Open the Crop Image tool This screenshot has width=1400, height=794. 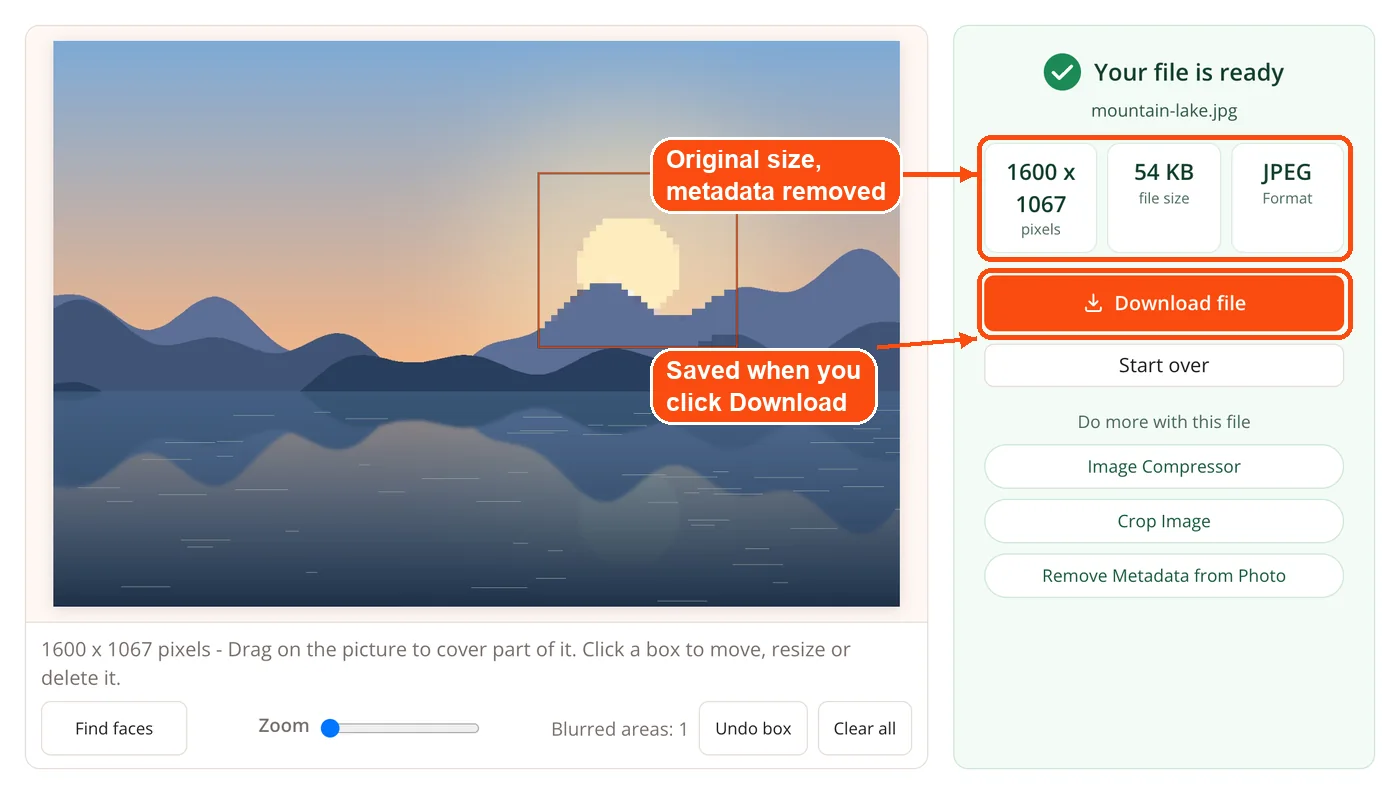point(1164,521)
